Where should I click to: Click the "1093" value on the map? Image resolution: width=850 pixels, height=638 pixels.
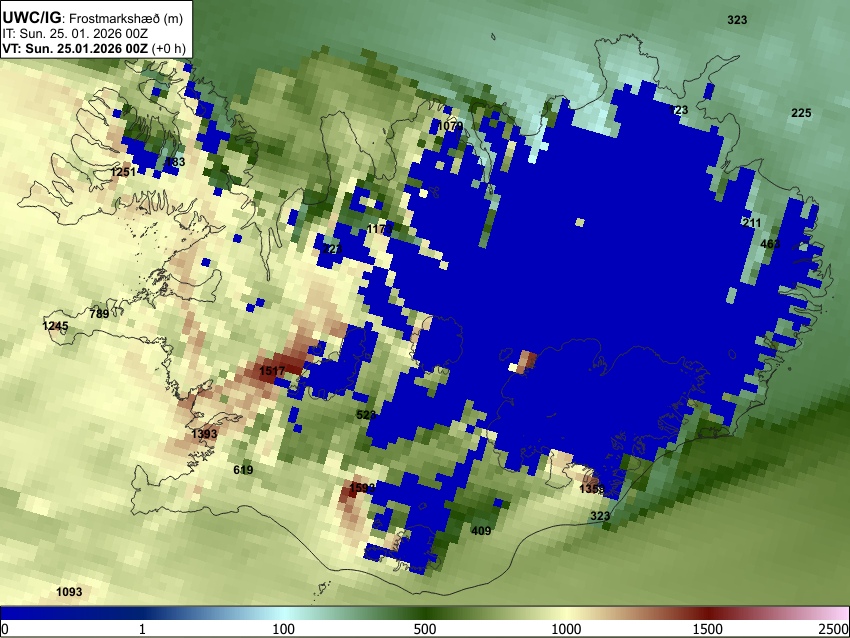tap(69, 592)
